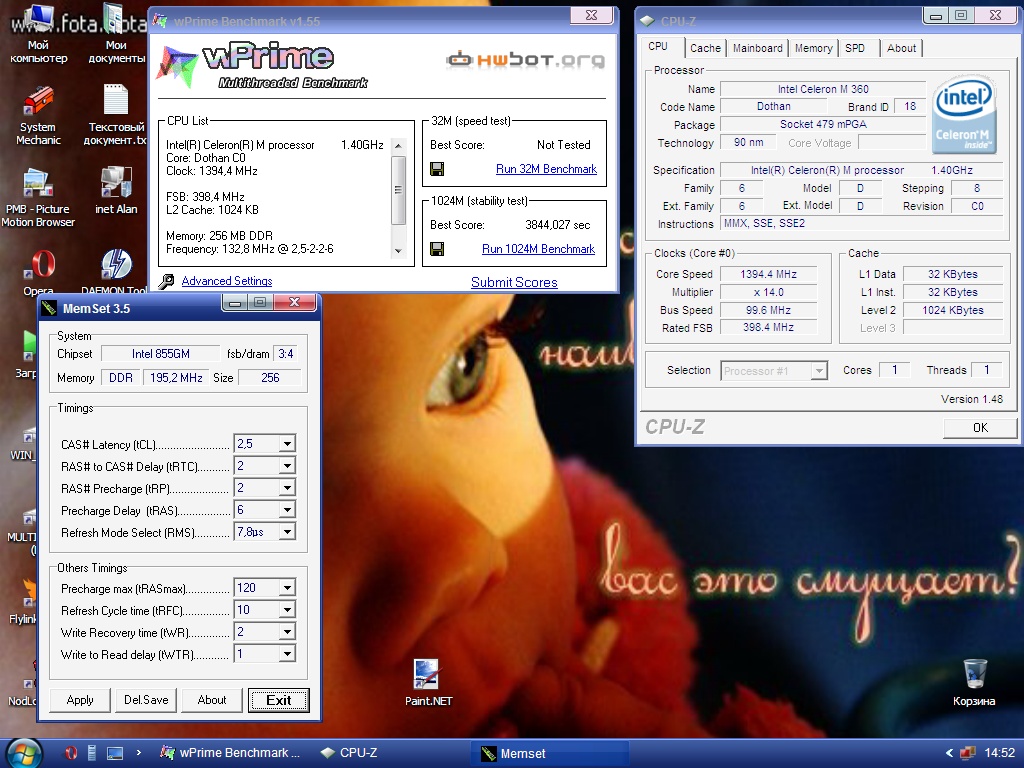This screenshot has height=768, width=1024.
Task: Switch to CPU-Z taskbar button
Action: pos(350,753)
